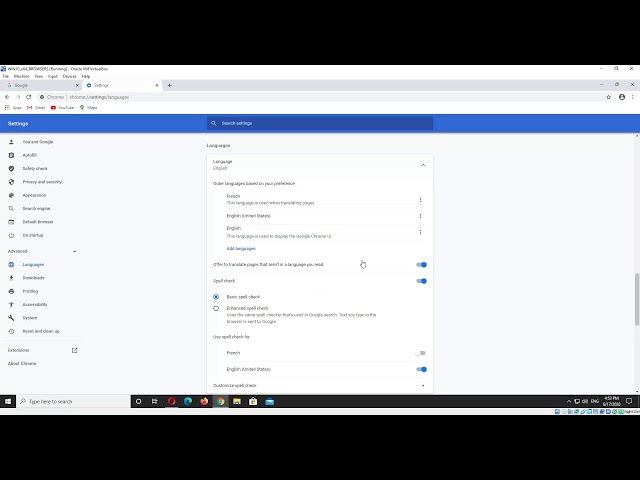Image resolution: width=640 pixels, height=480 pixels.
Task: Launch Firefox from the taskbar
Action: coord(204,402)
